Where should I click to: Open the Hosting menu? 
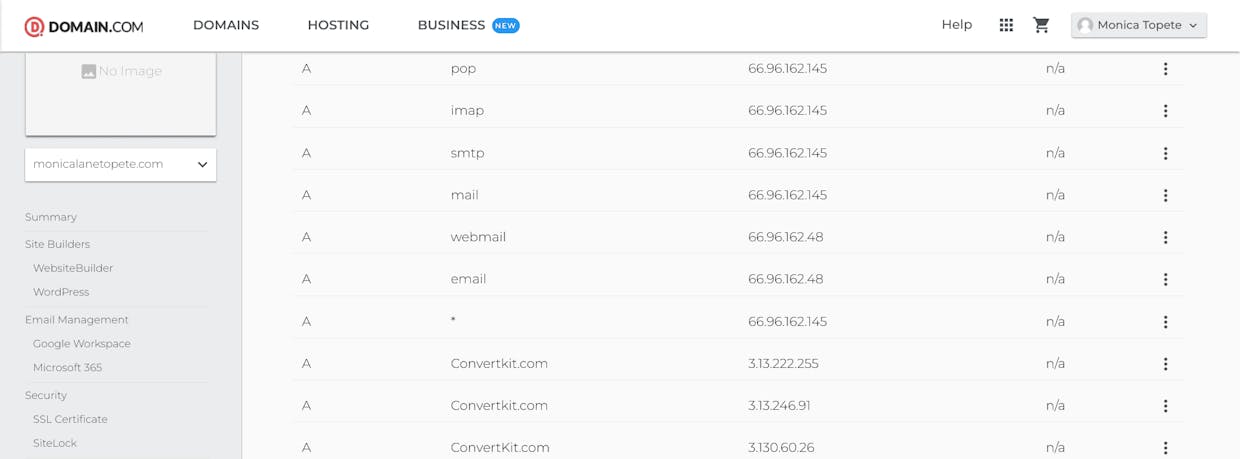point(338,25)
